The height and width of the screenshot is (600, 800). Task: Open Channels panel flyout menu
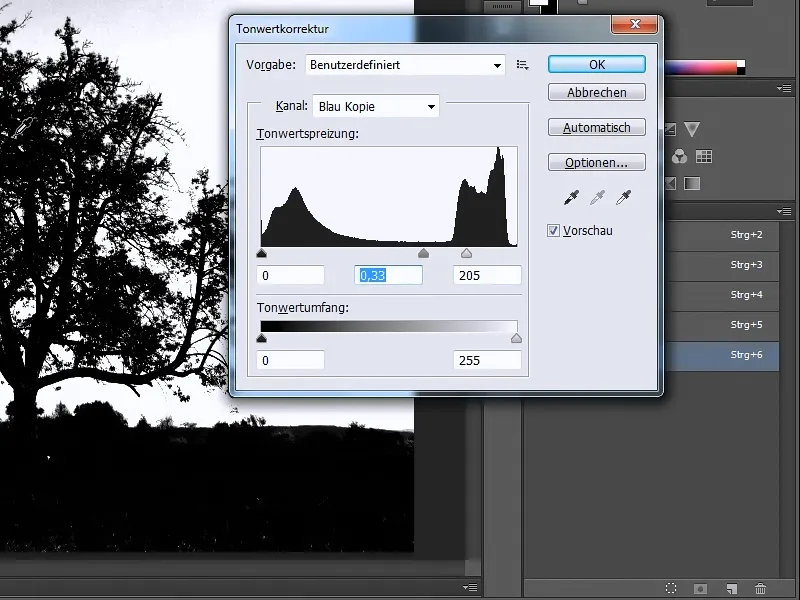point(785,211)
